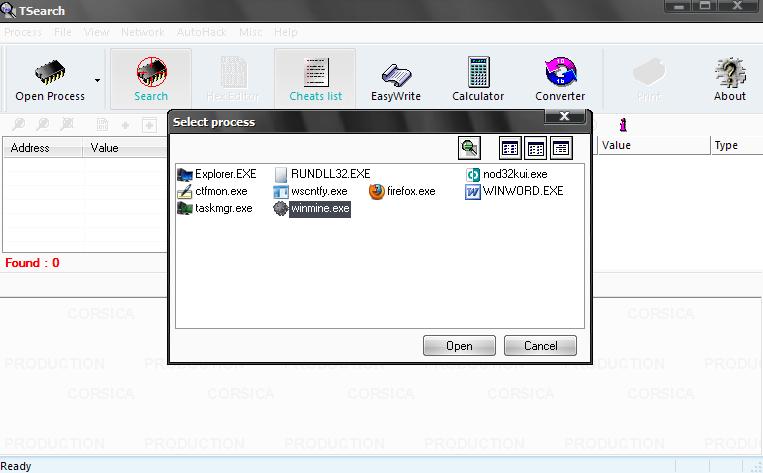
Task: Select nod32kui.exe in the process list
Action: 507,174
